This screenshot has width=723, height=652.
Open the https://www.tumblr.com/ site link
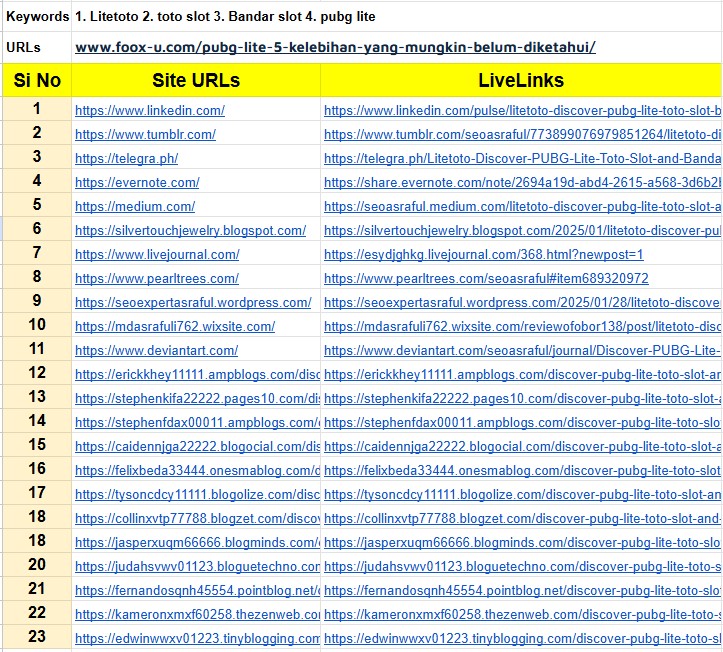tap(145, 134)
